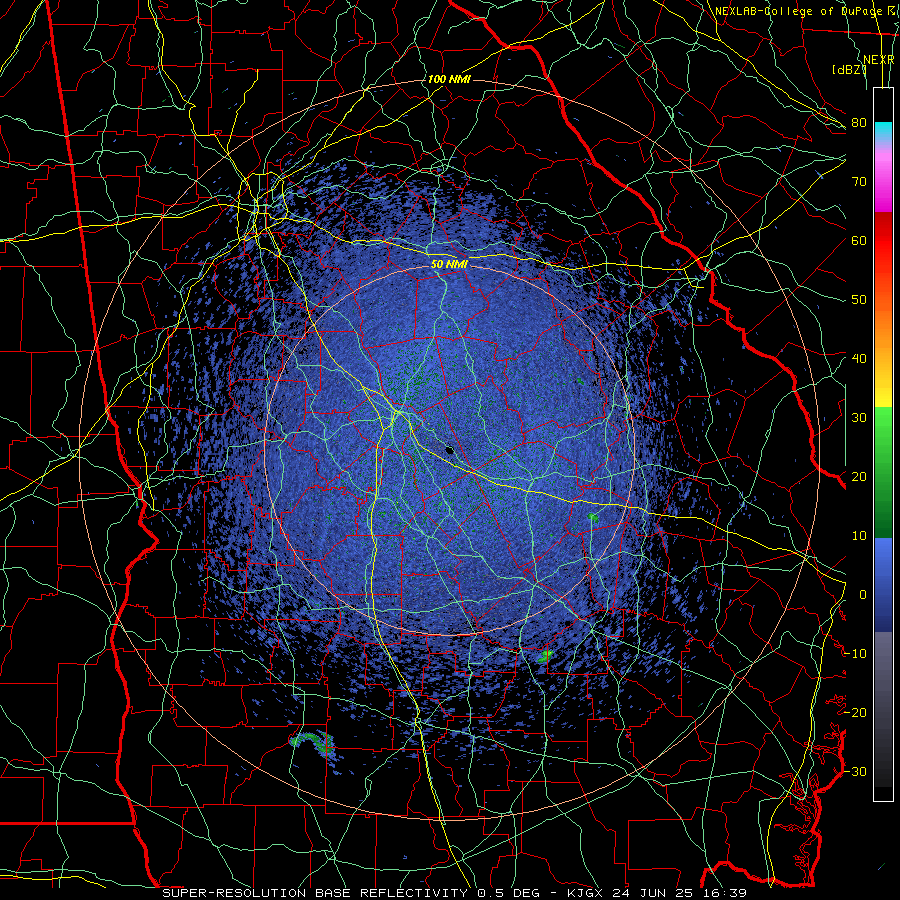The image size is (900, 900).
Task: Click the 10 value on the dBZ scale
Action: [859, 536]
